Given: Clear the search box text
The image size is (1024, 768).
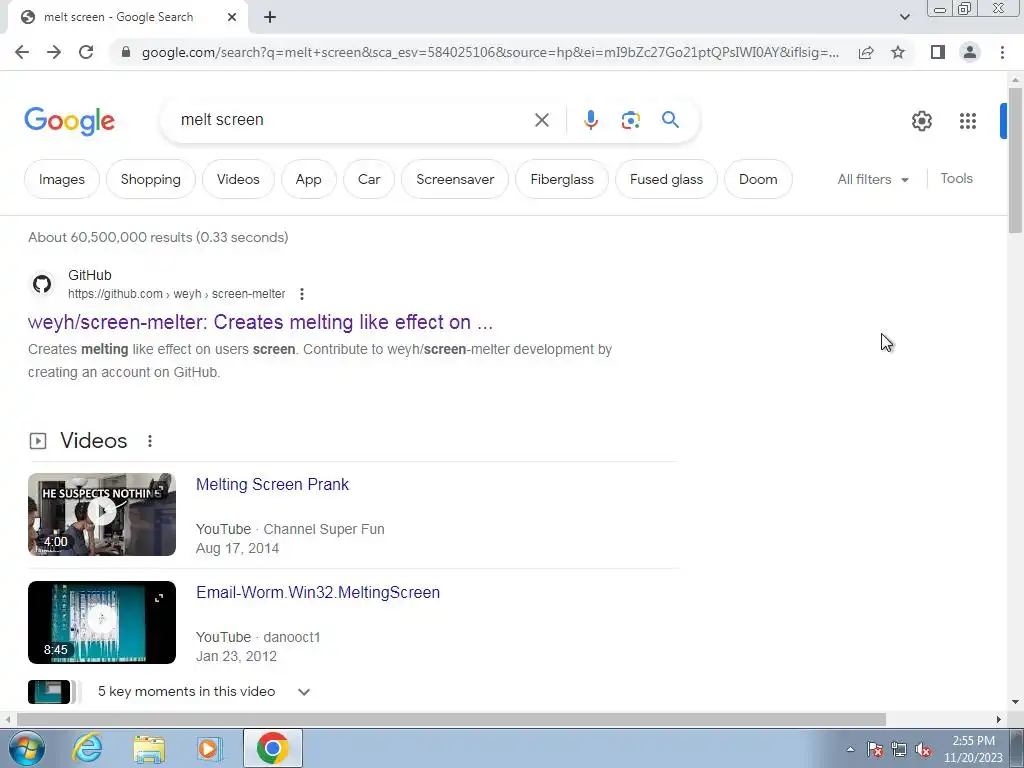Looking at the screenshot, I should tap(541, 120).
